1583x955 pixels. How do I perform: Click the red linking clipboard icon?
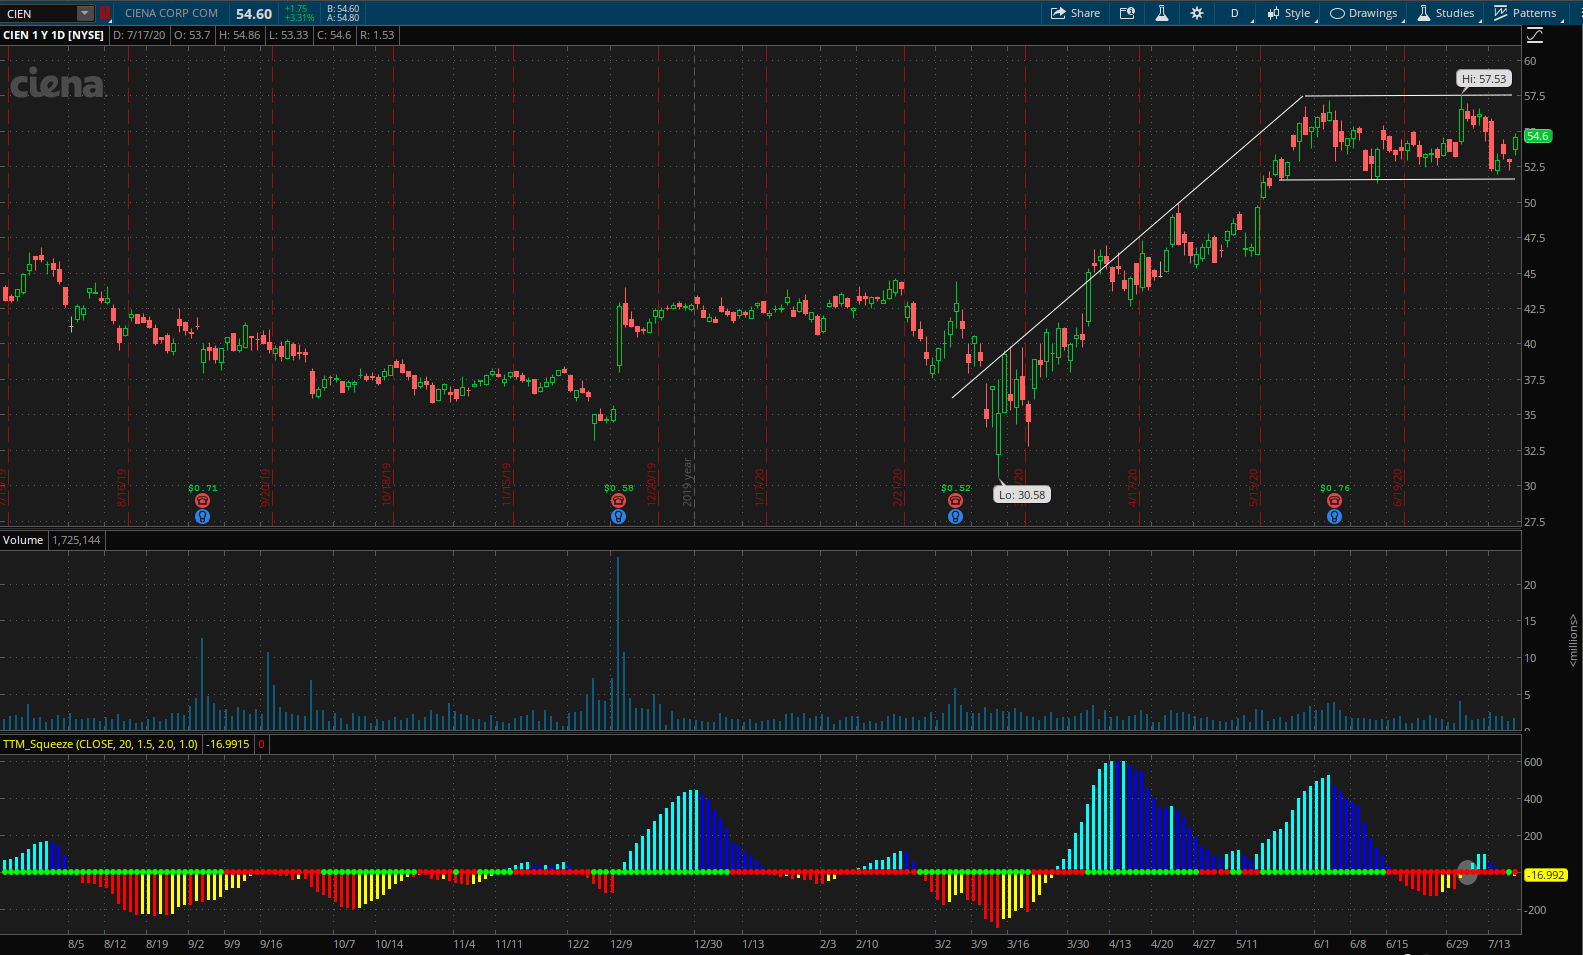point(105,13)
